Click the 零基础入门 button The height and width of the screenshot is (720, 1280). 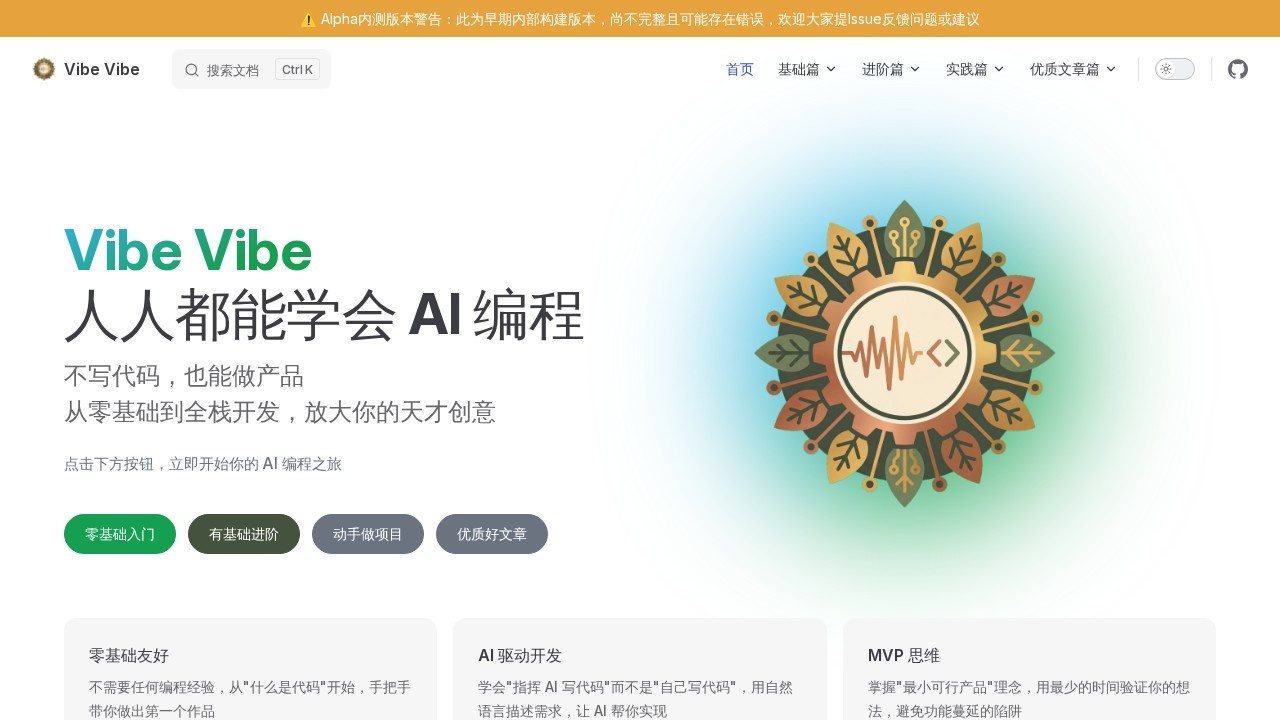tap(120, 534)
